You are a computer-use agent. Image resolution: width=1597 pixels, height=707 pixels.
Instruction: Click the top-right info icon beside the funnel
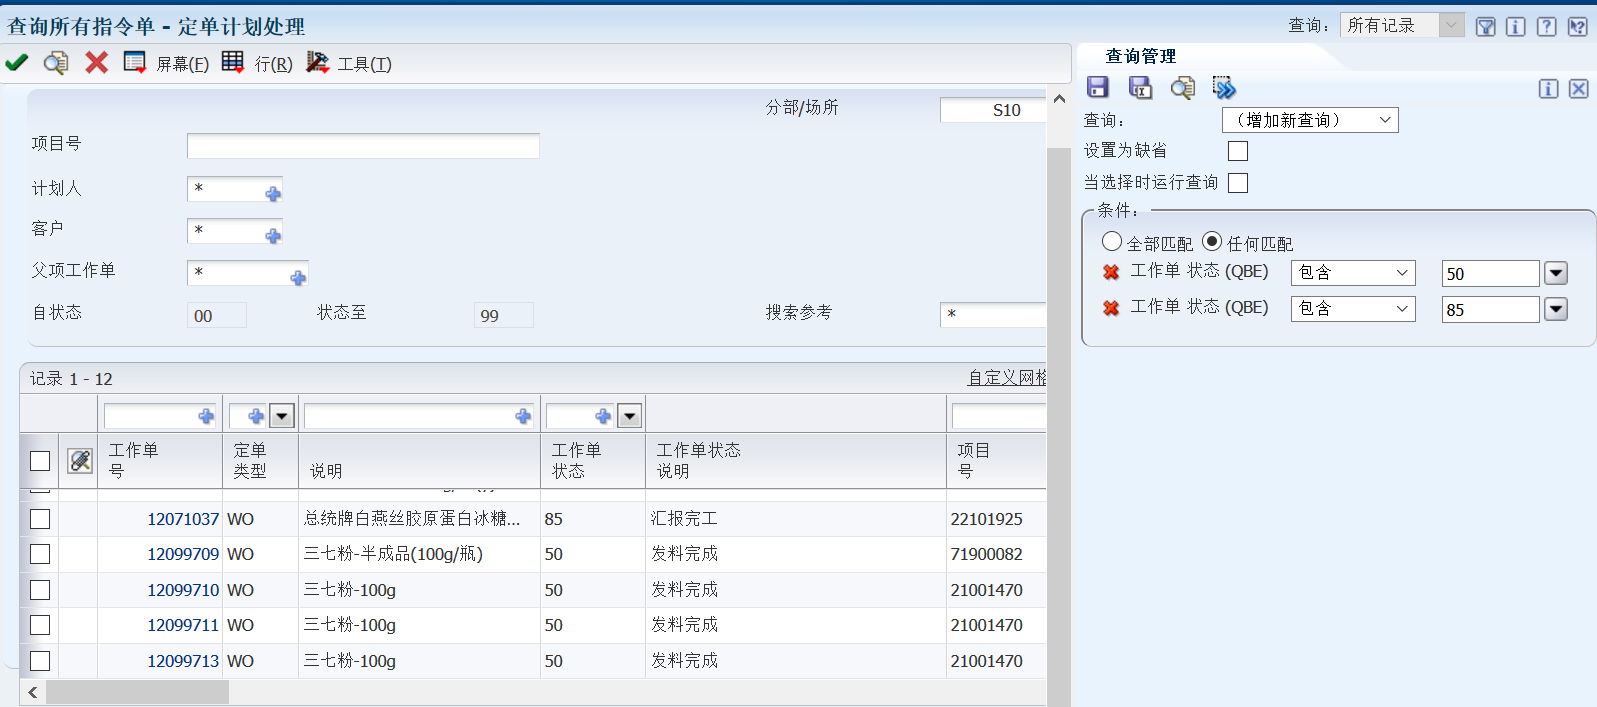tap(1516, 27)
